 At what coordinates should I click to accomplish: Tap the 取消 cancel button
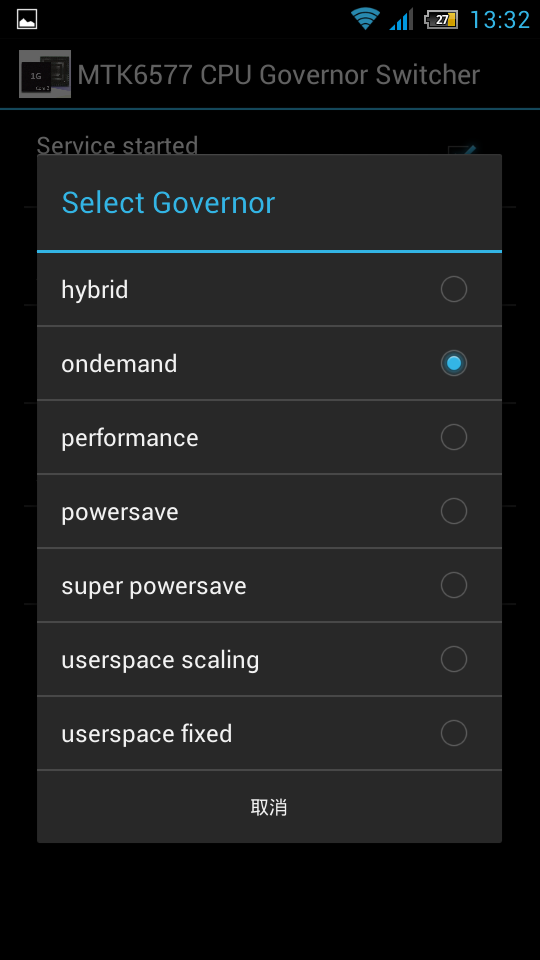pos(269,807)
